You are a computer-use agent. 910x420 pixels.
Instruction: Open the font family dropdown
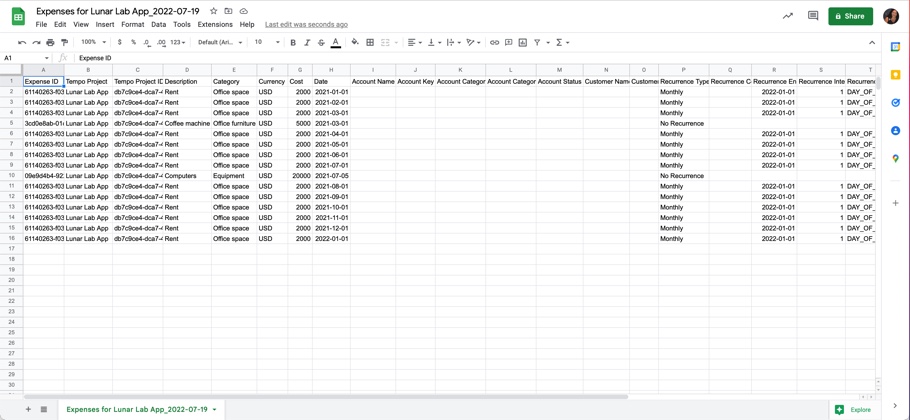(x=220, y=43)
